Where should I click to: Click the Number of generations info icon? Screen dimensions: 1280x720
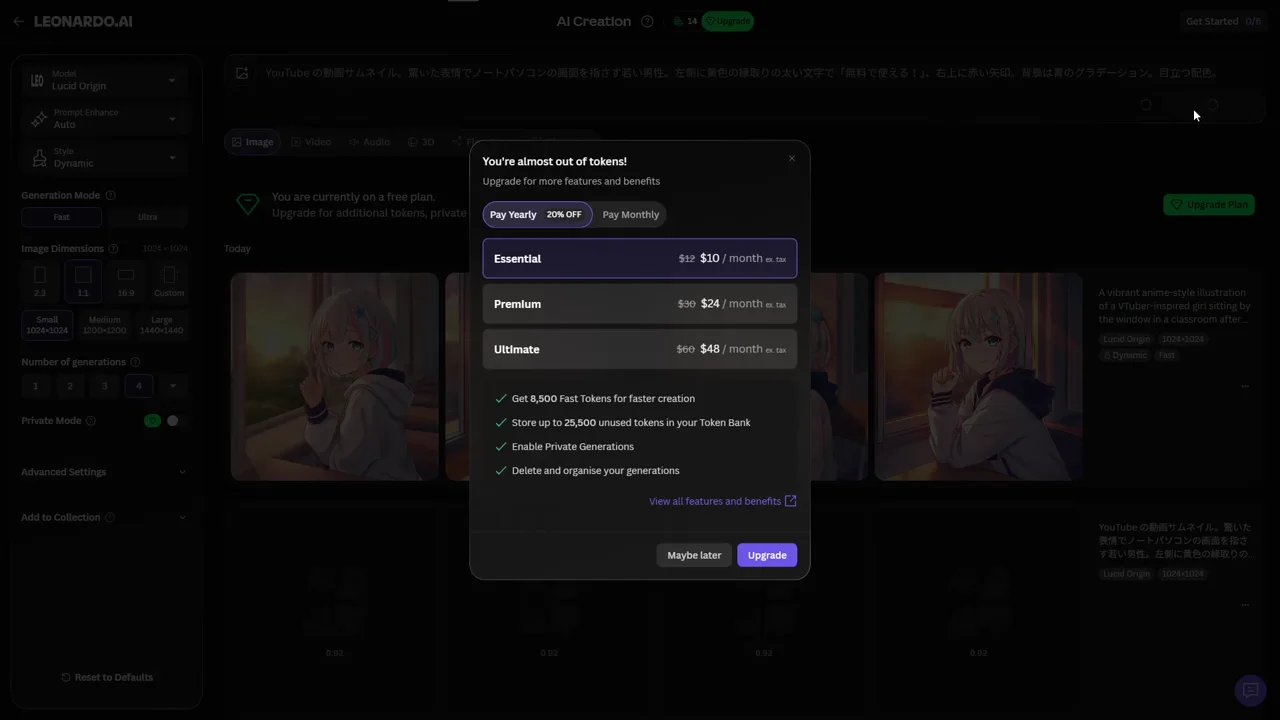(x=135, y=362)
